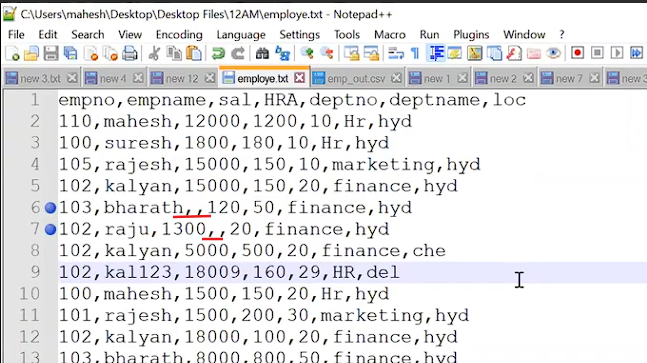This screenshot has height=363, width=647.
Task: Switch to the new 3.txt tab
Action: pyautogui.click(x=41, y=78)
